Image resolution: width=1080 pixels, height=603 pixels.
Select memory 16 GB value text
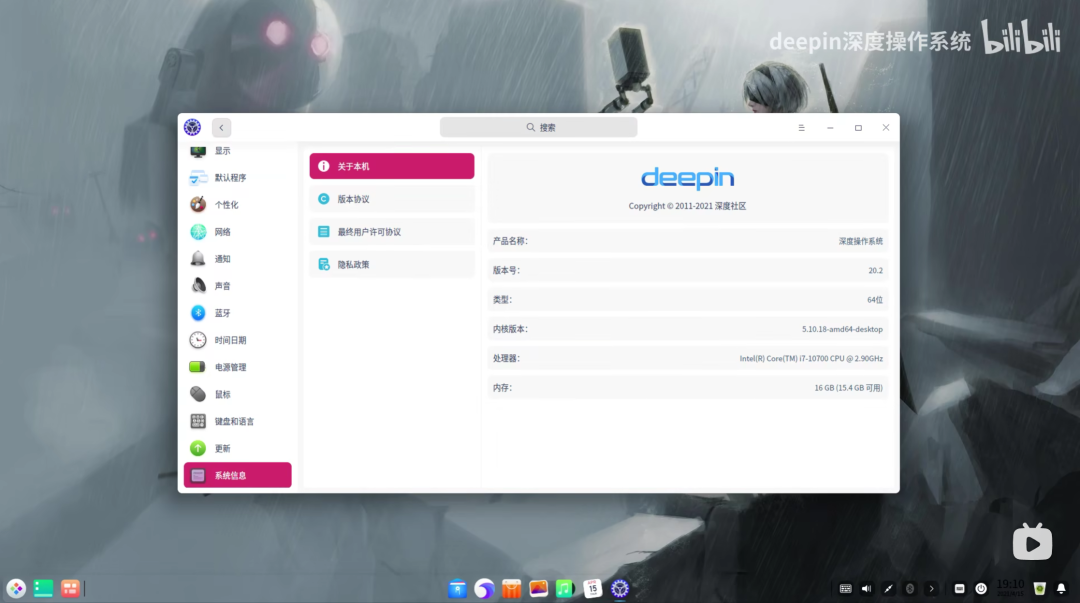click(x=848, y=388)
